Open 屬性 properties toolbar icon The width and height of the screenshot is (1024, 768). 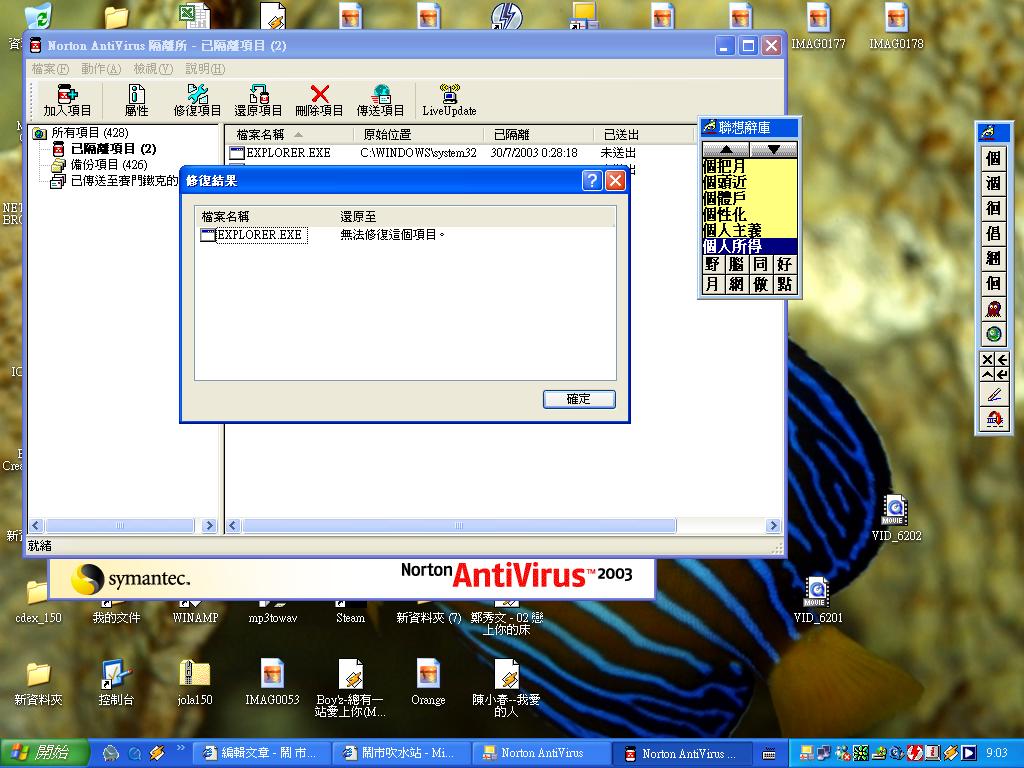click(136, 101)
